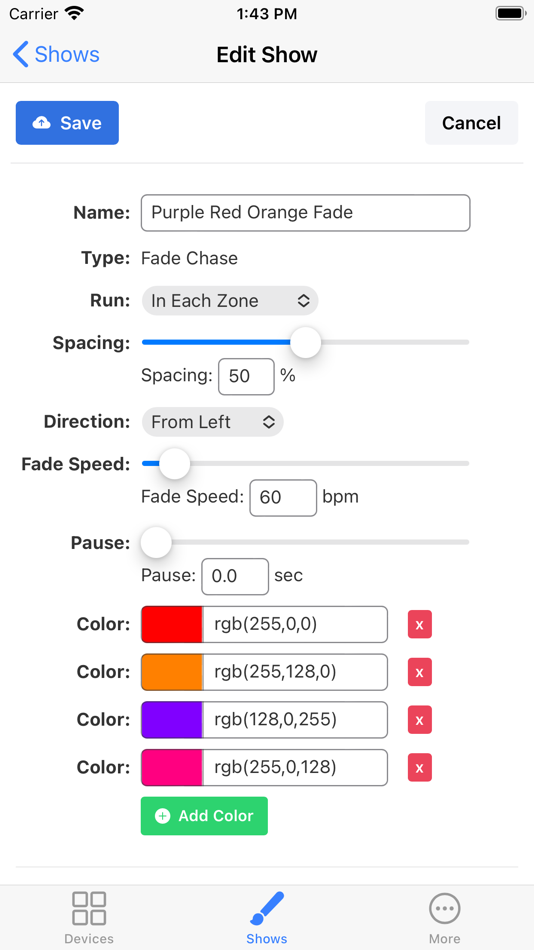Open the purple color swatch picker
This screenshot has width=534, height=950.
coord(172,720)
